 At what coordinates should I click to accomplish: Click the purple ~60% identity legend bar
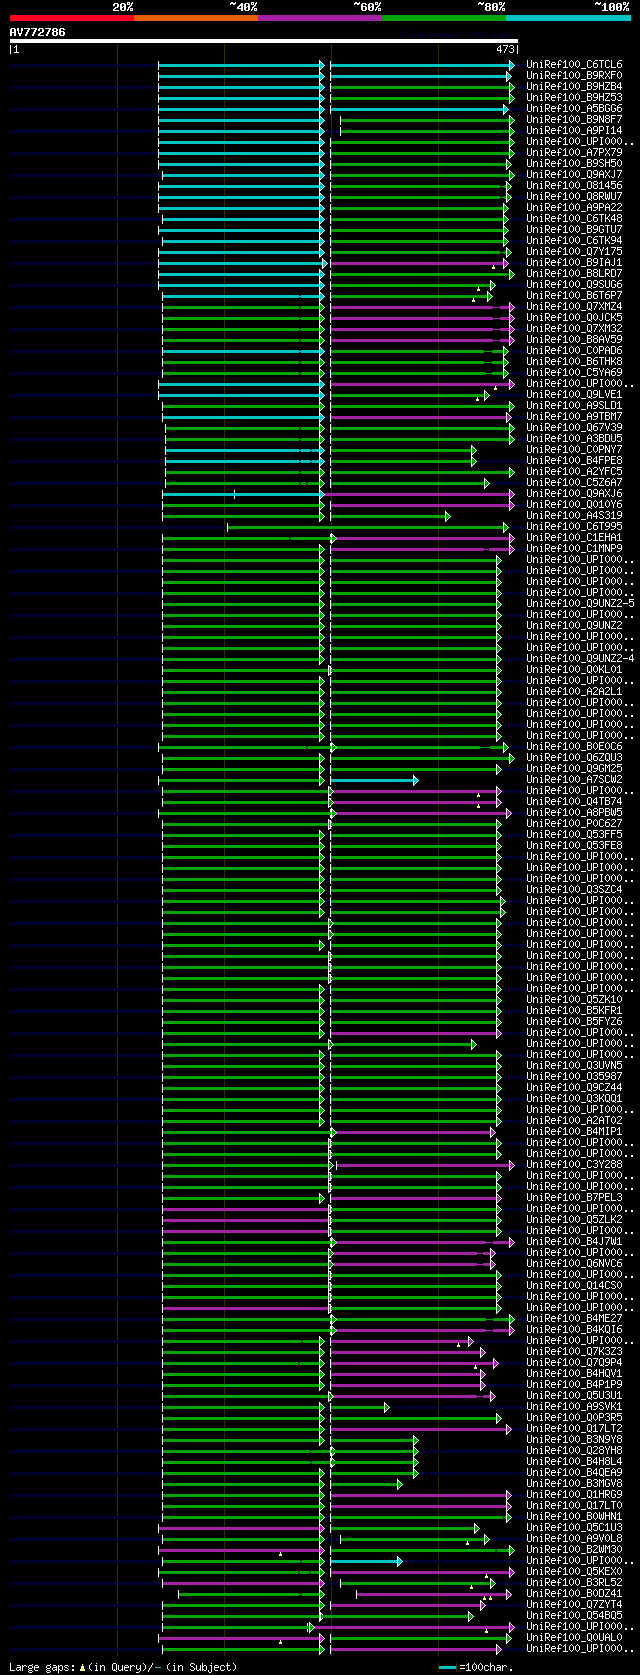(319, 17)
